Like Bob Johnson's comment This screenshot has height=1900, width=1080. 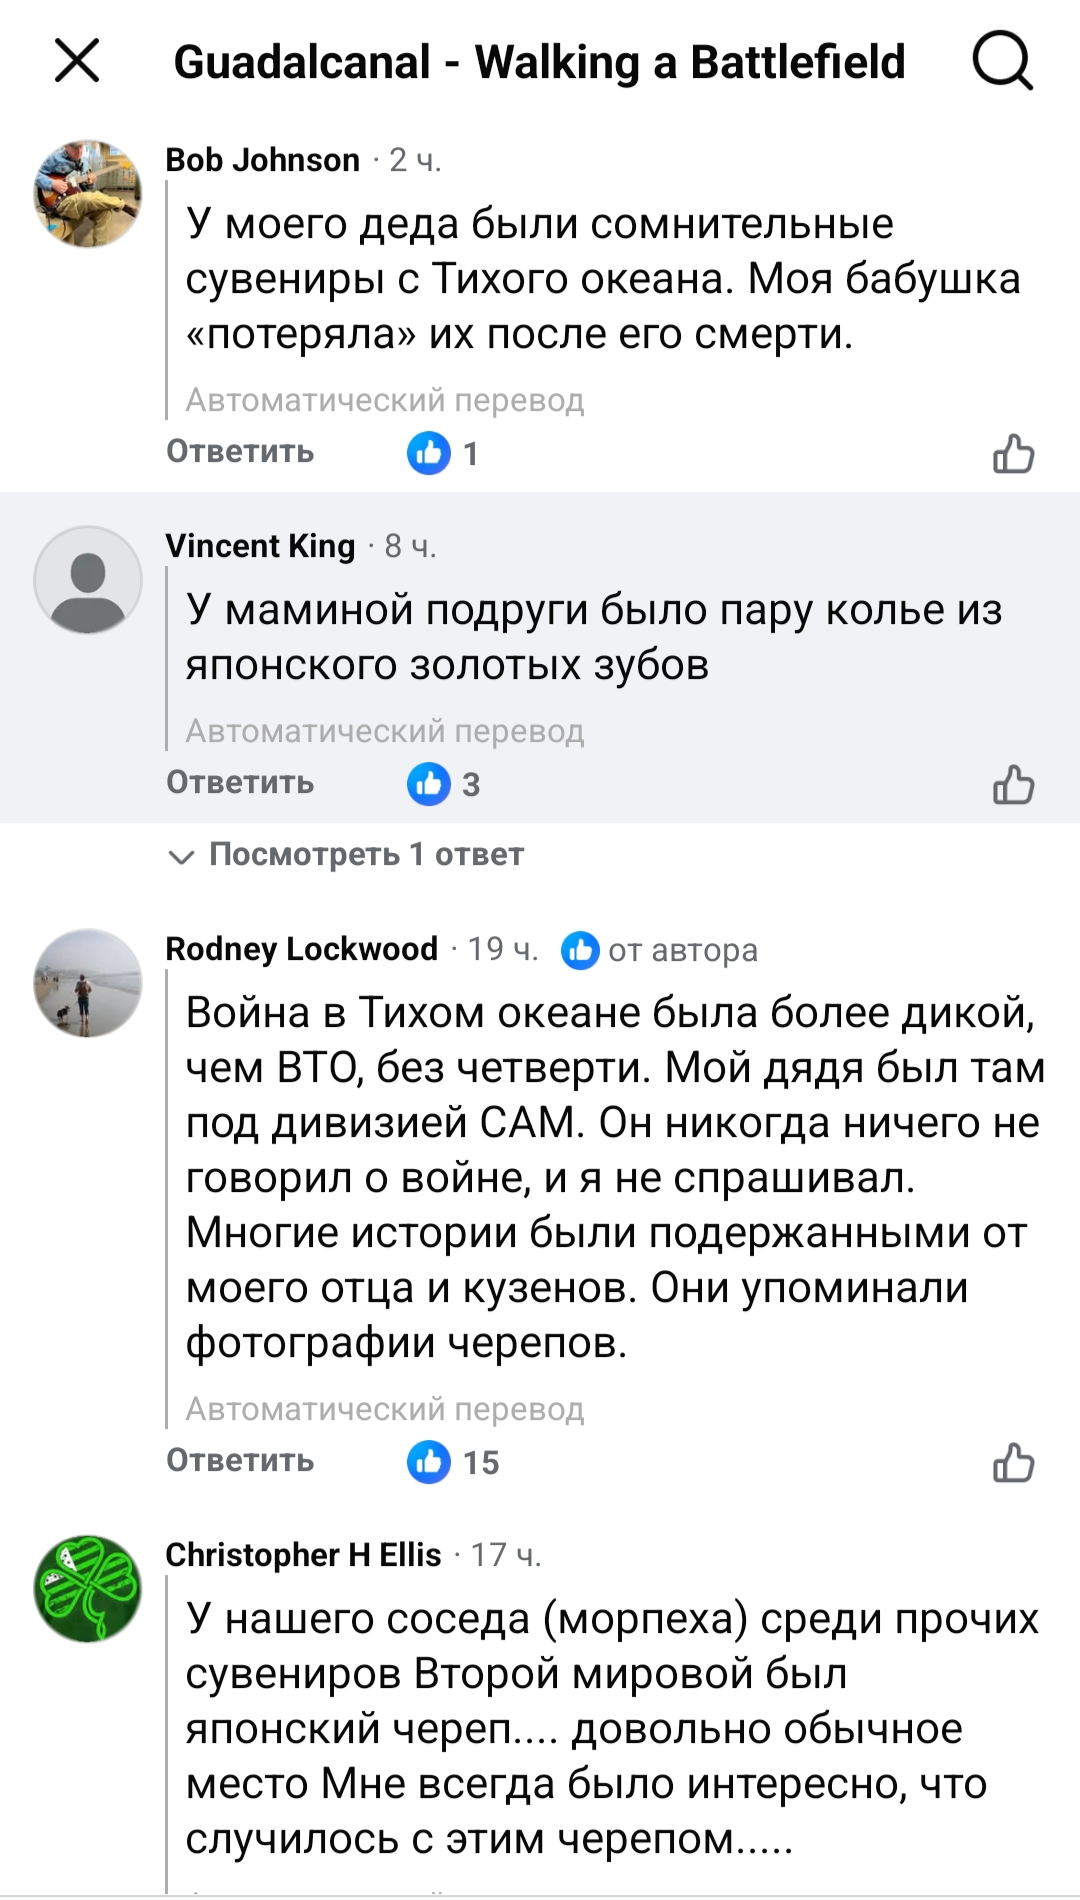click(x=1012, y=454)
